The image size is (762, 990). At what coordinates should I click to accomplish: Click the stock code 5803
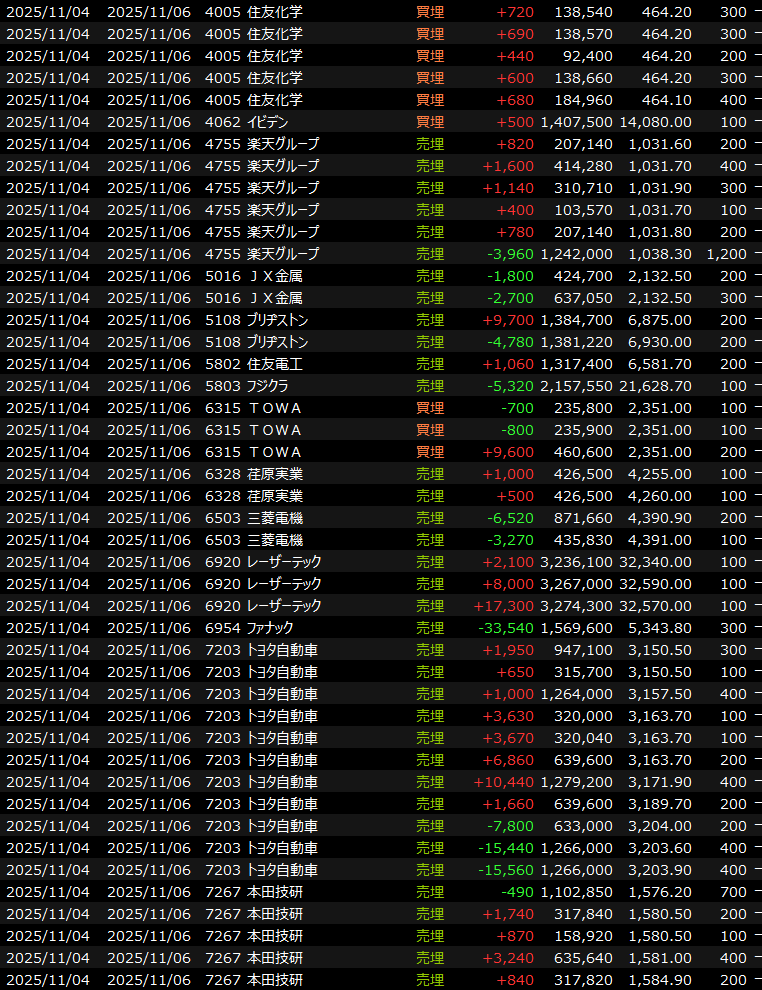pos(222,386)
